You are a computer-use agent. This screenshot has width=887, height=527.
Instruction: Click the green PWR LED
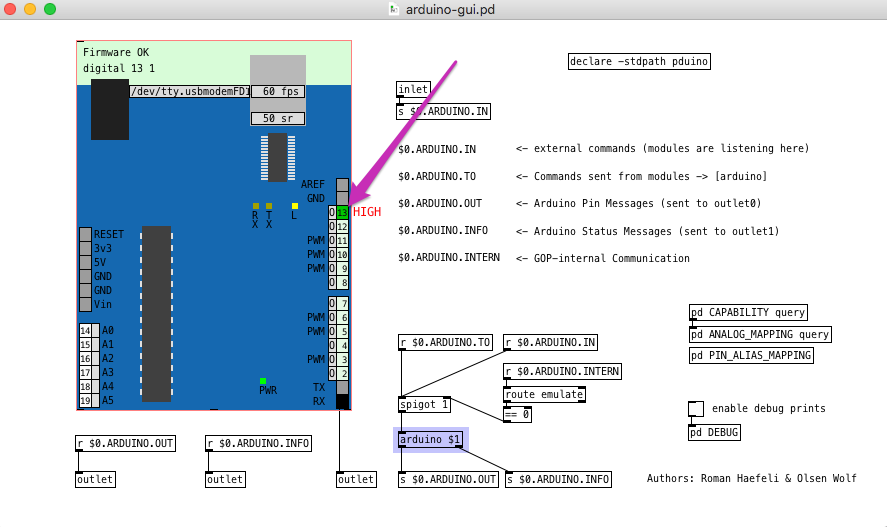[263, 381]
